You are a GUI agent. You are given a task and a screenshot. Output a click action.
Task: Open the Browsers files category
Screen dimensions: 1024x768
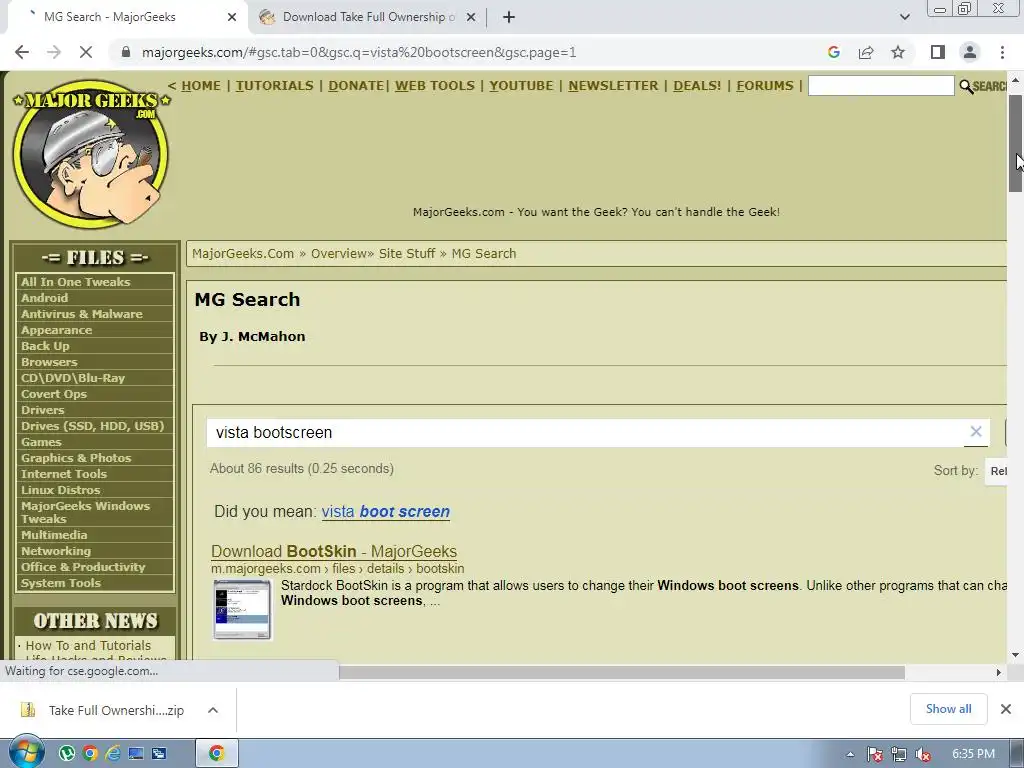point(49,362)
